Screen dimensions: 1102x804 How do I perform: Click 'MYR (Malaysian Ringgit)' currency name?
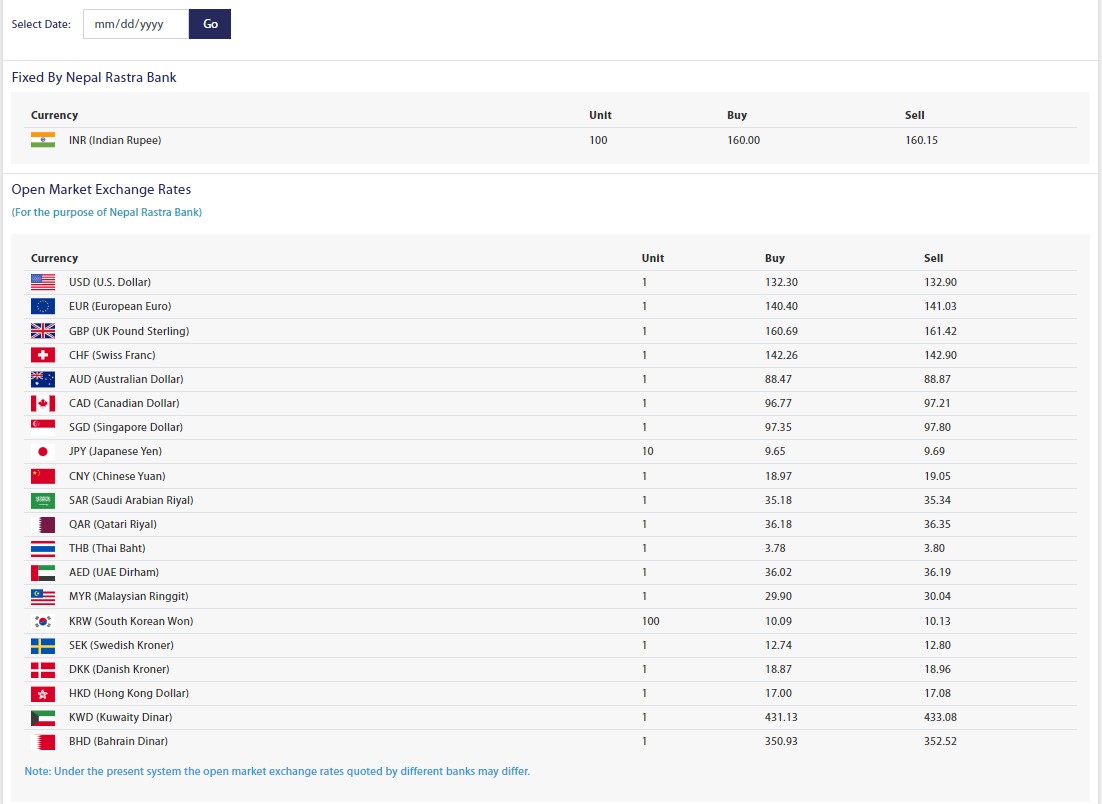click(129, 596)
